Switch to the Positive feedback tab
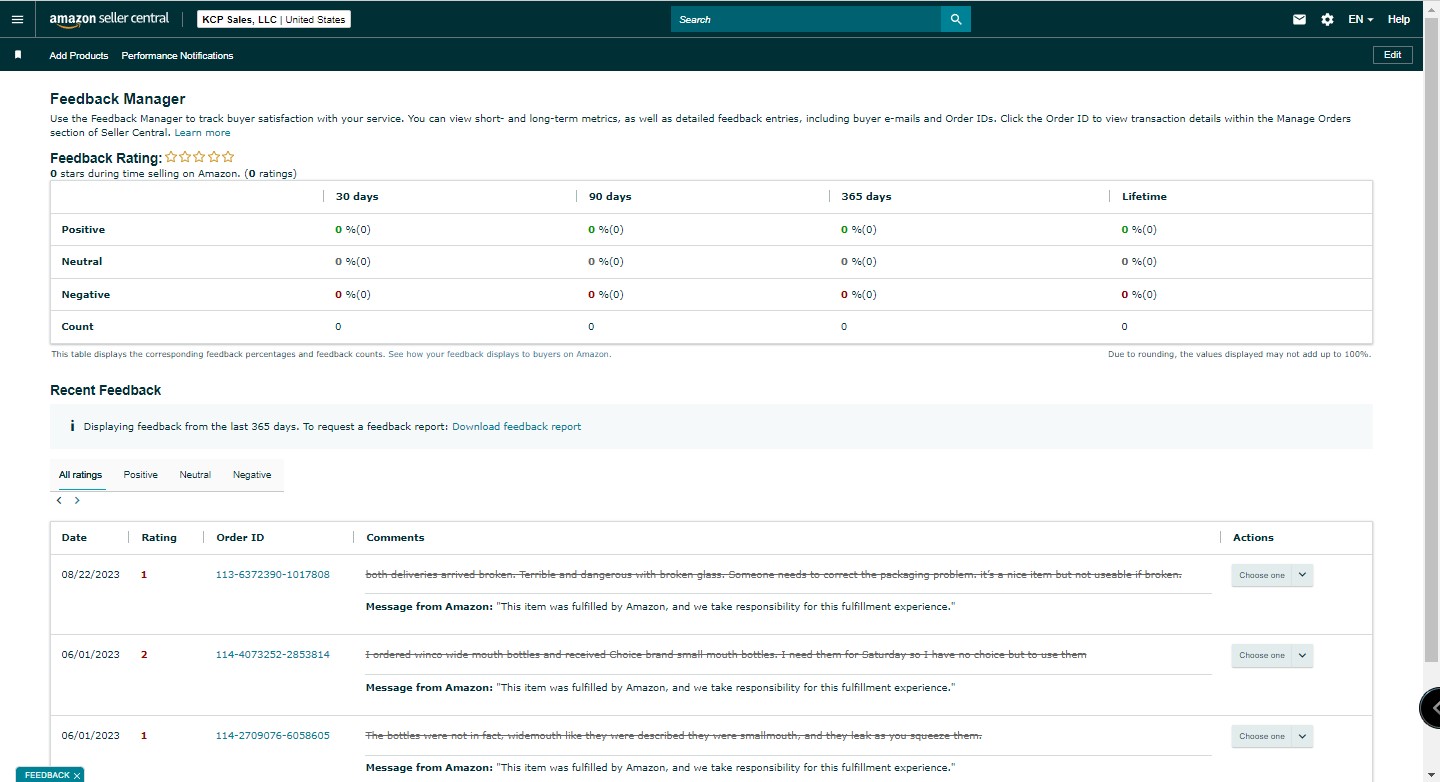This screenshot has width=1440, height=782. (141, 475)
